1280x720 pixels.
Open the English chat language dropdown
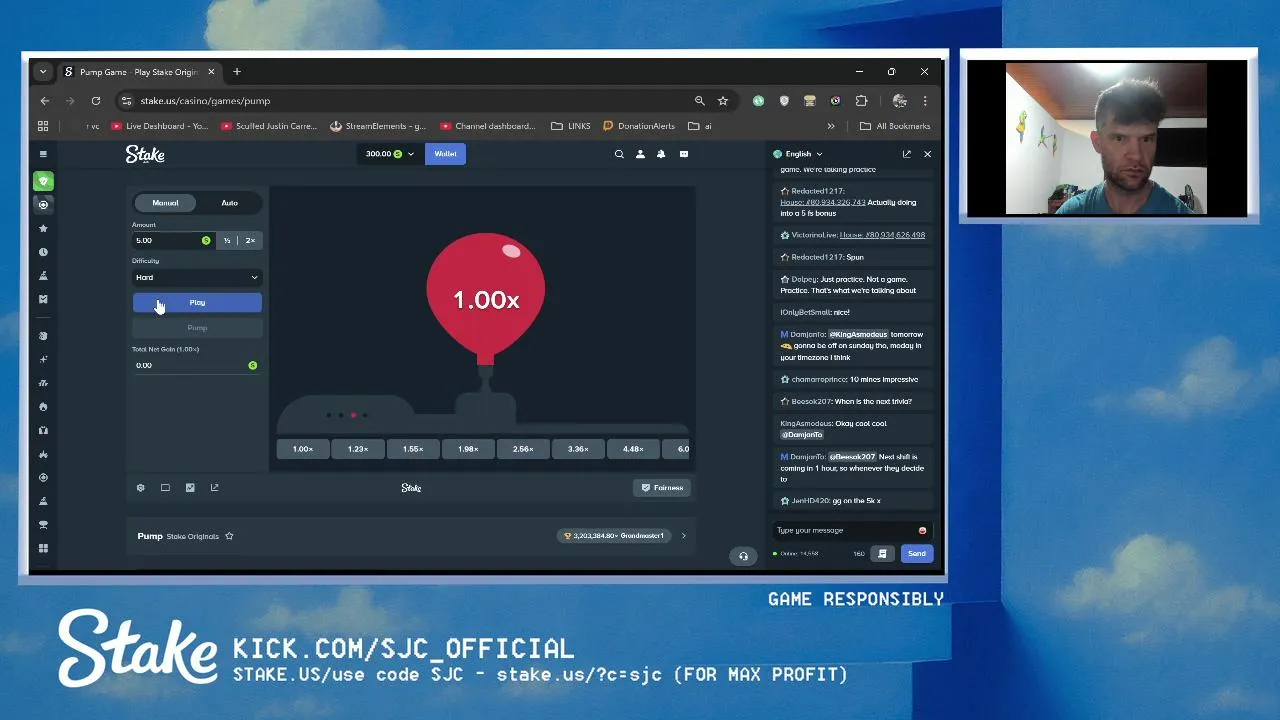click(798, 154)
